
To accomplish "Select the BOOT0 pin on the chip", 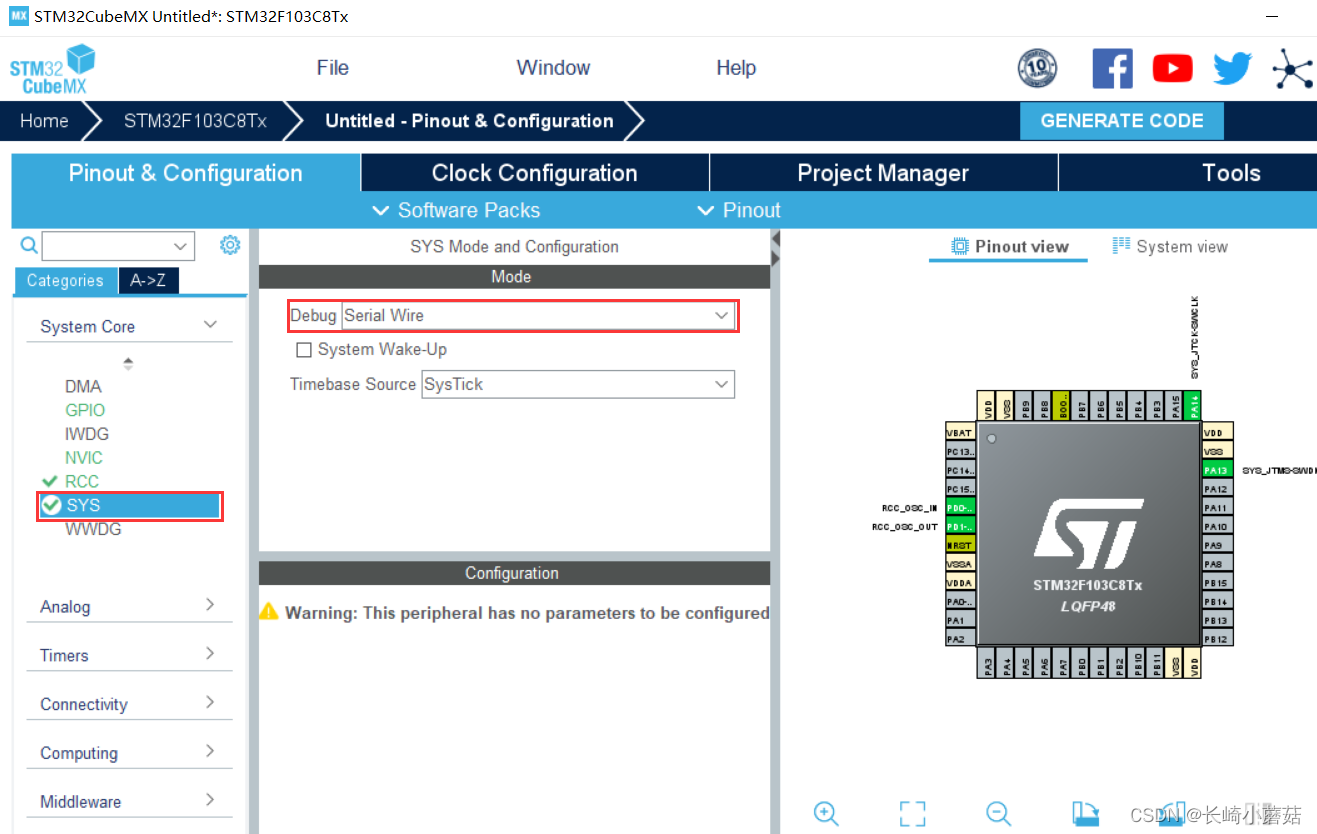I will pos(1062,405).
